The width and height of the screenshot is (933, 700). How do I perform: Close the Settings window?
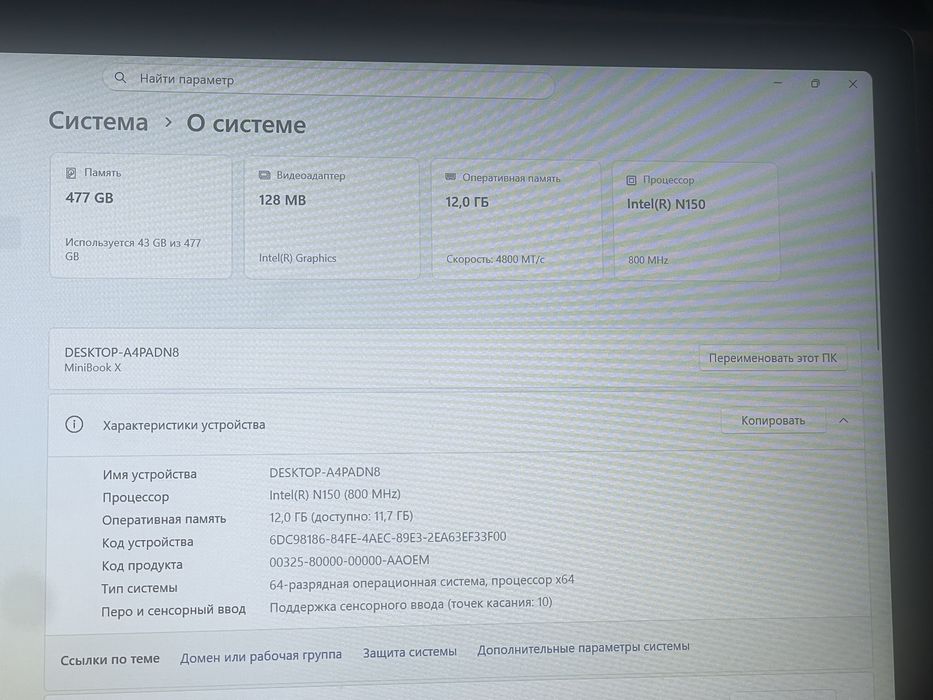click(x=853, y=84)
